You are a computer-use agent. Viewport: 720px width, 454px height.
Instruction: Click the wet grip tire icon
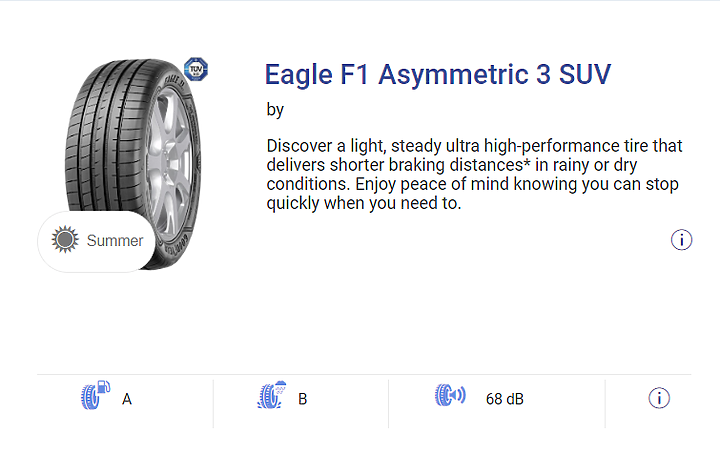click(272, 395)
